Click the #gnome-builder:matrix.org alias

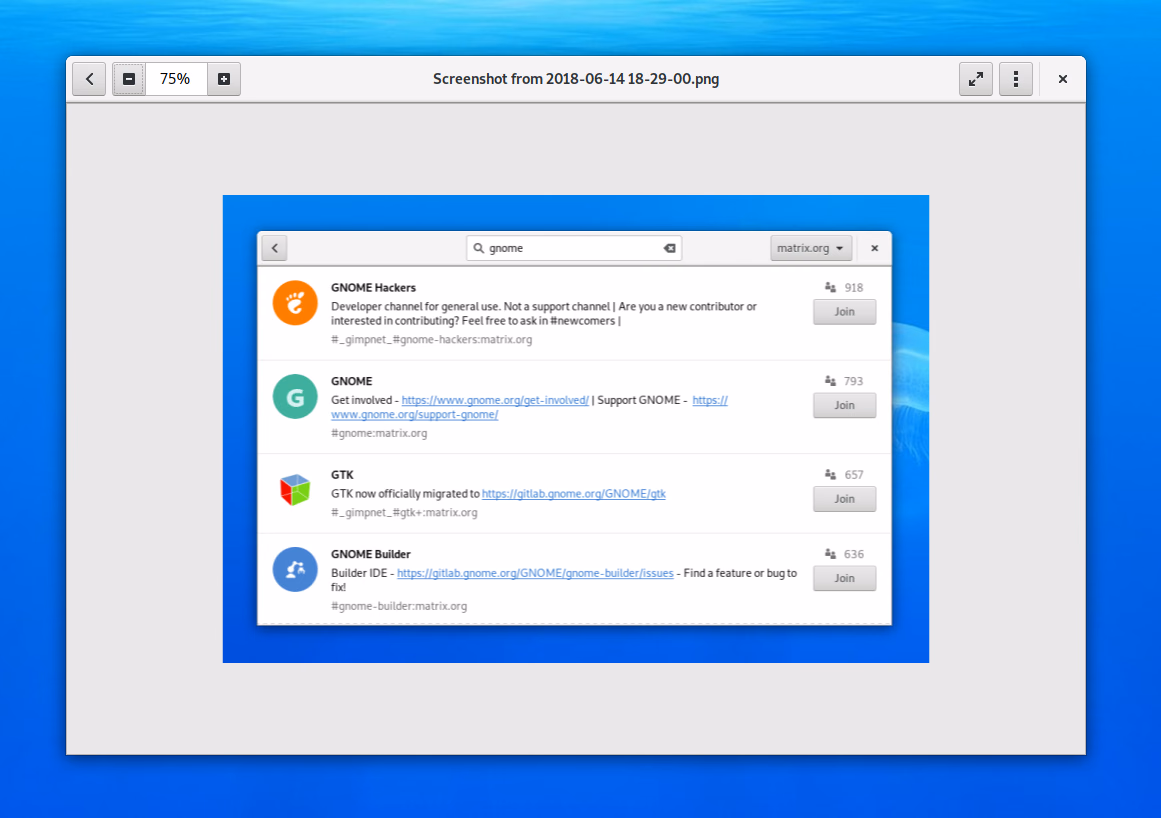(399, 606)
